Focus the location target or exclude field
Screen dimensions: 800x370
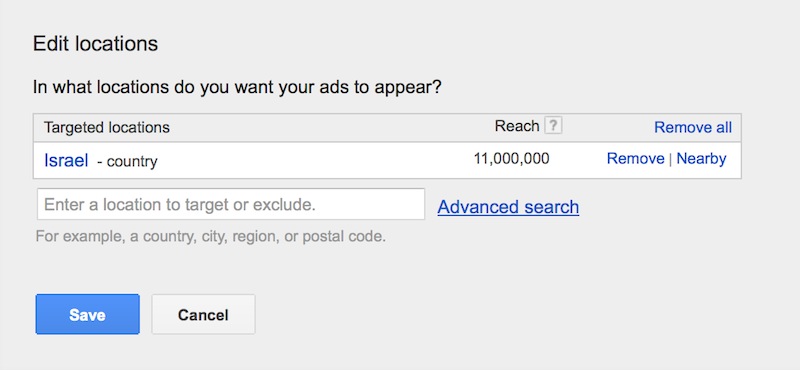pos(231,204)
